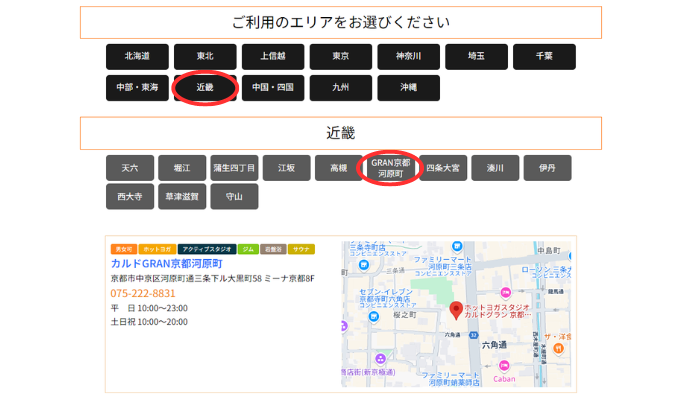Image resolution: width=680 pixels, height=400 pixels.
Task: Open the 西大寺 studio
Action: 130,197
